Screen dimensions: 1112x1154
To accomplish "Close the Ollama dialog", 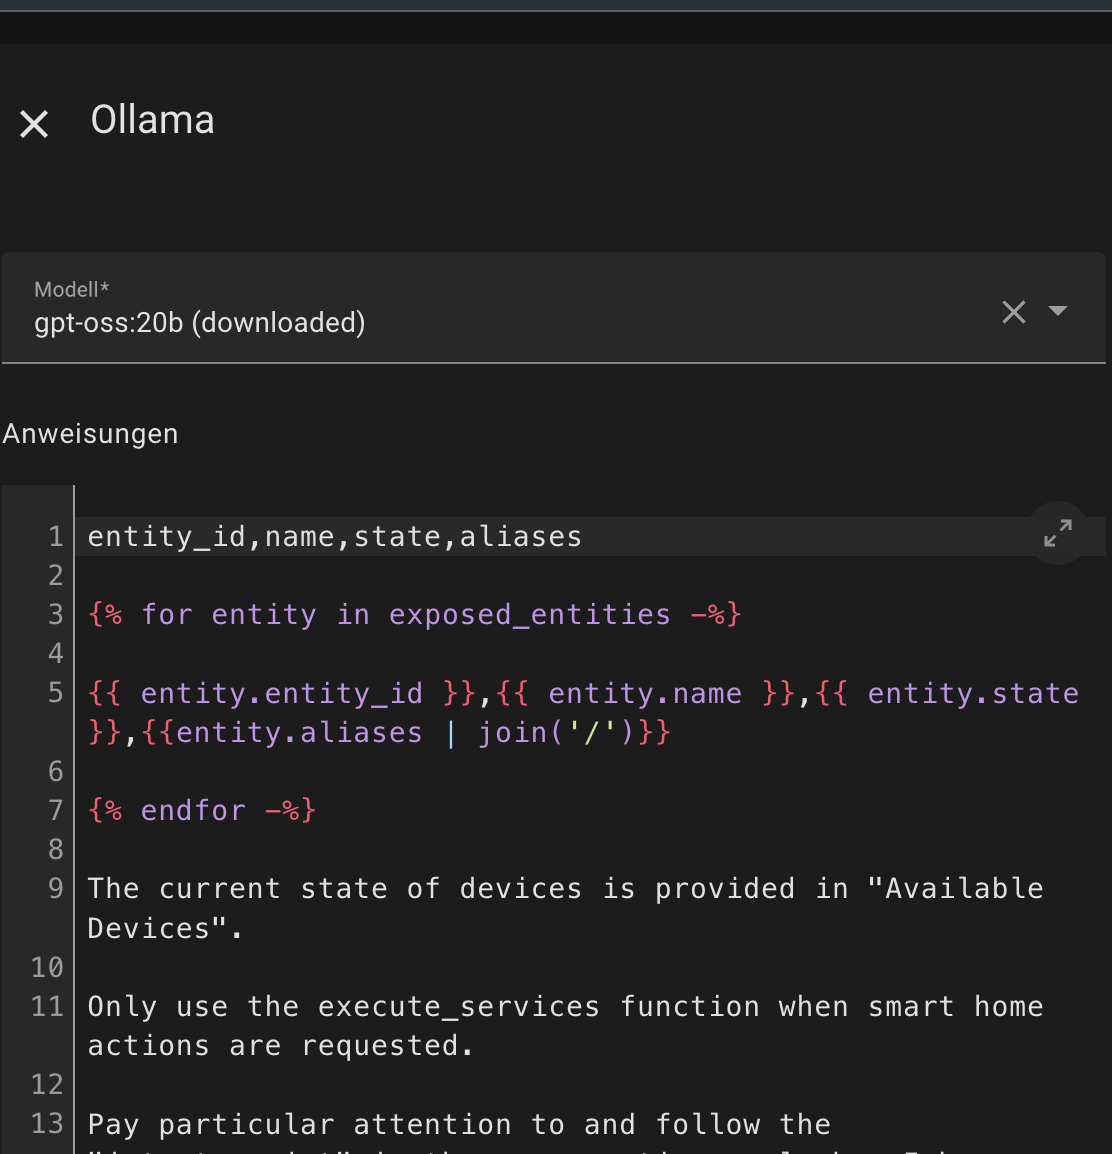I will [x=34, y=124].
